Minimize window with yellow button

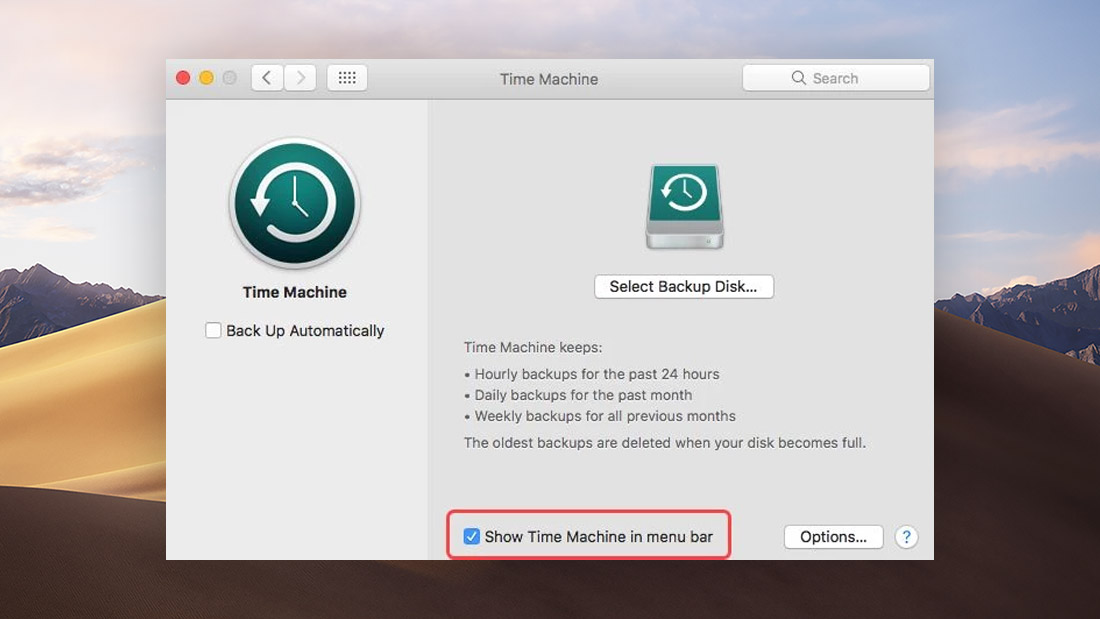[206, 78]
